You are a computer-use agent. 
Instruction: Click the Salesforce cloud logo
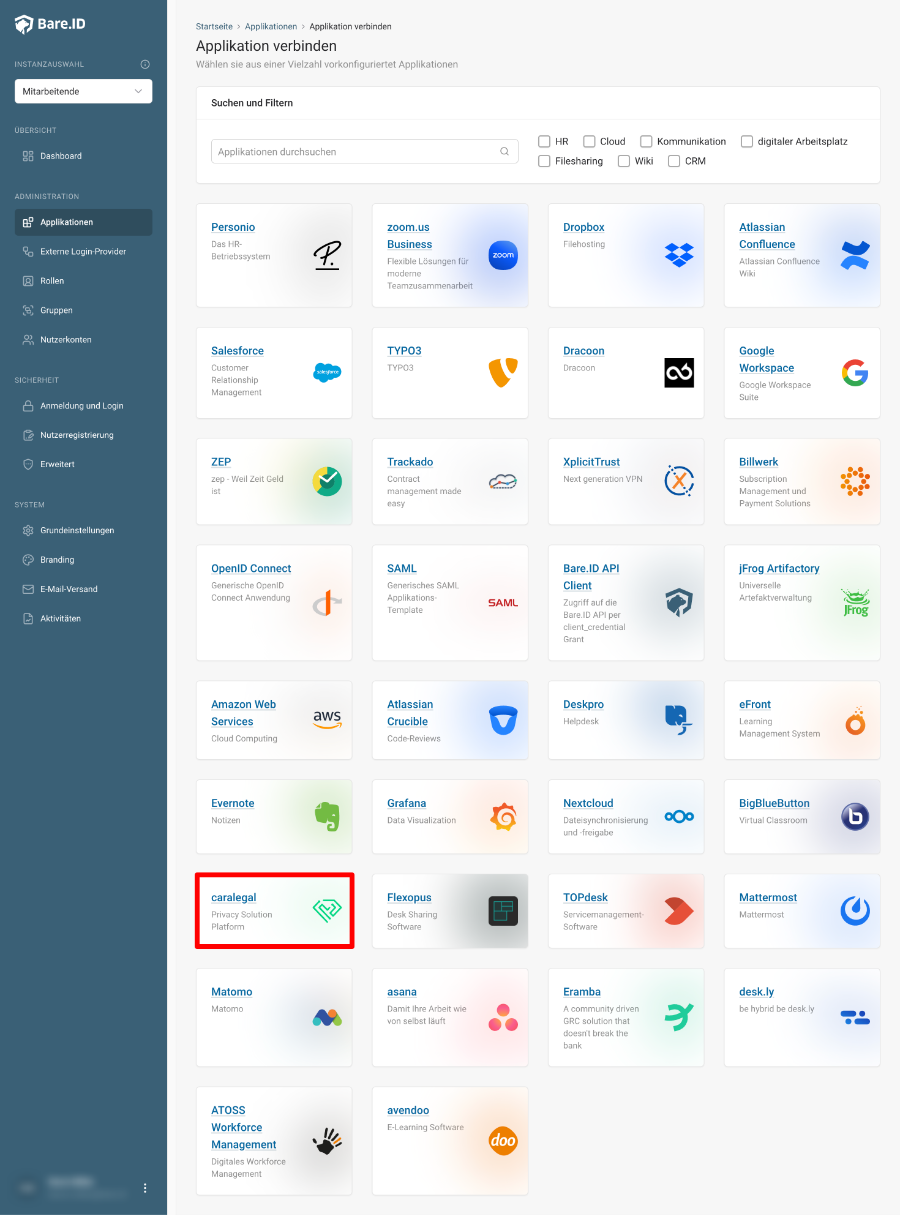point(327,372)
